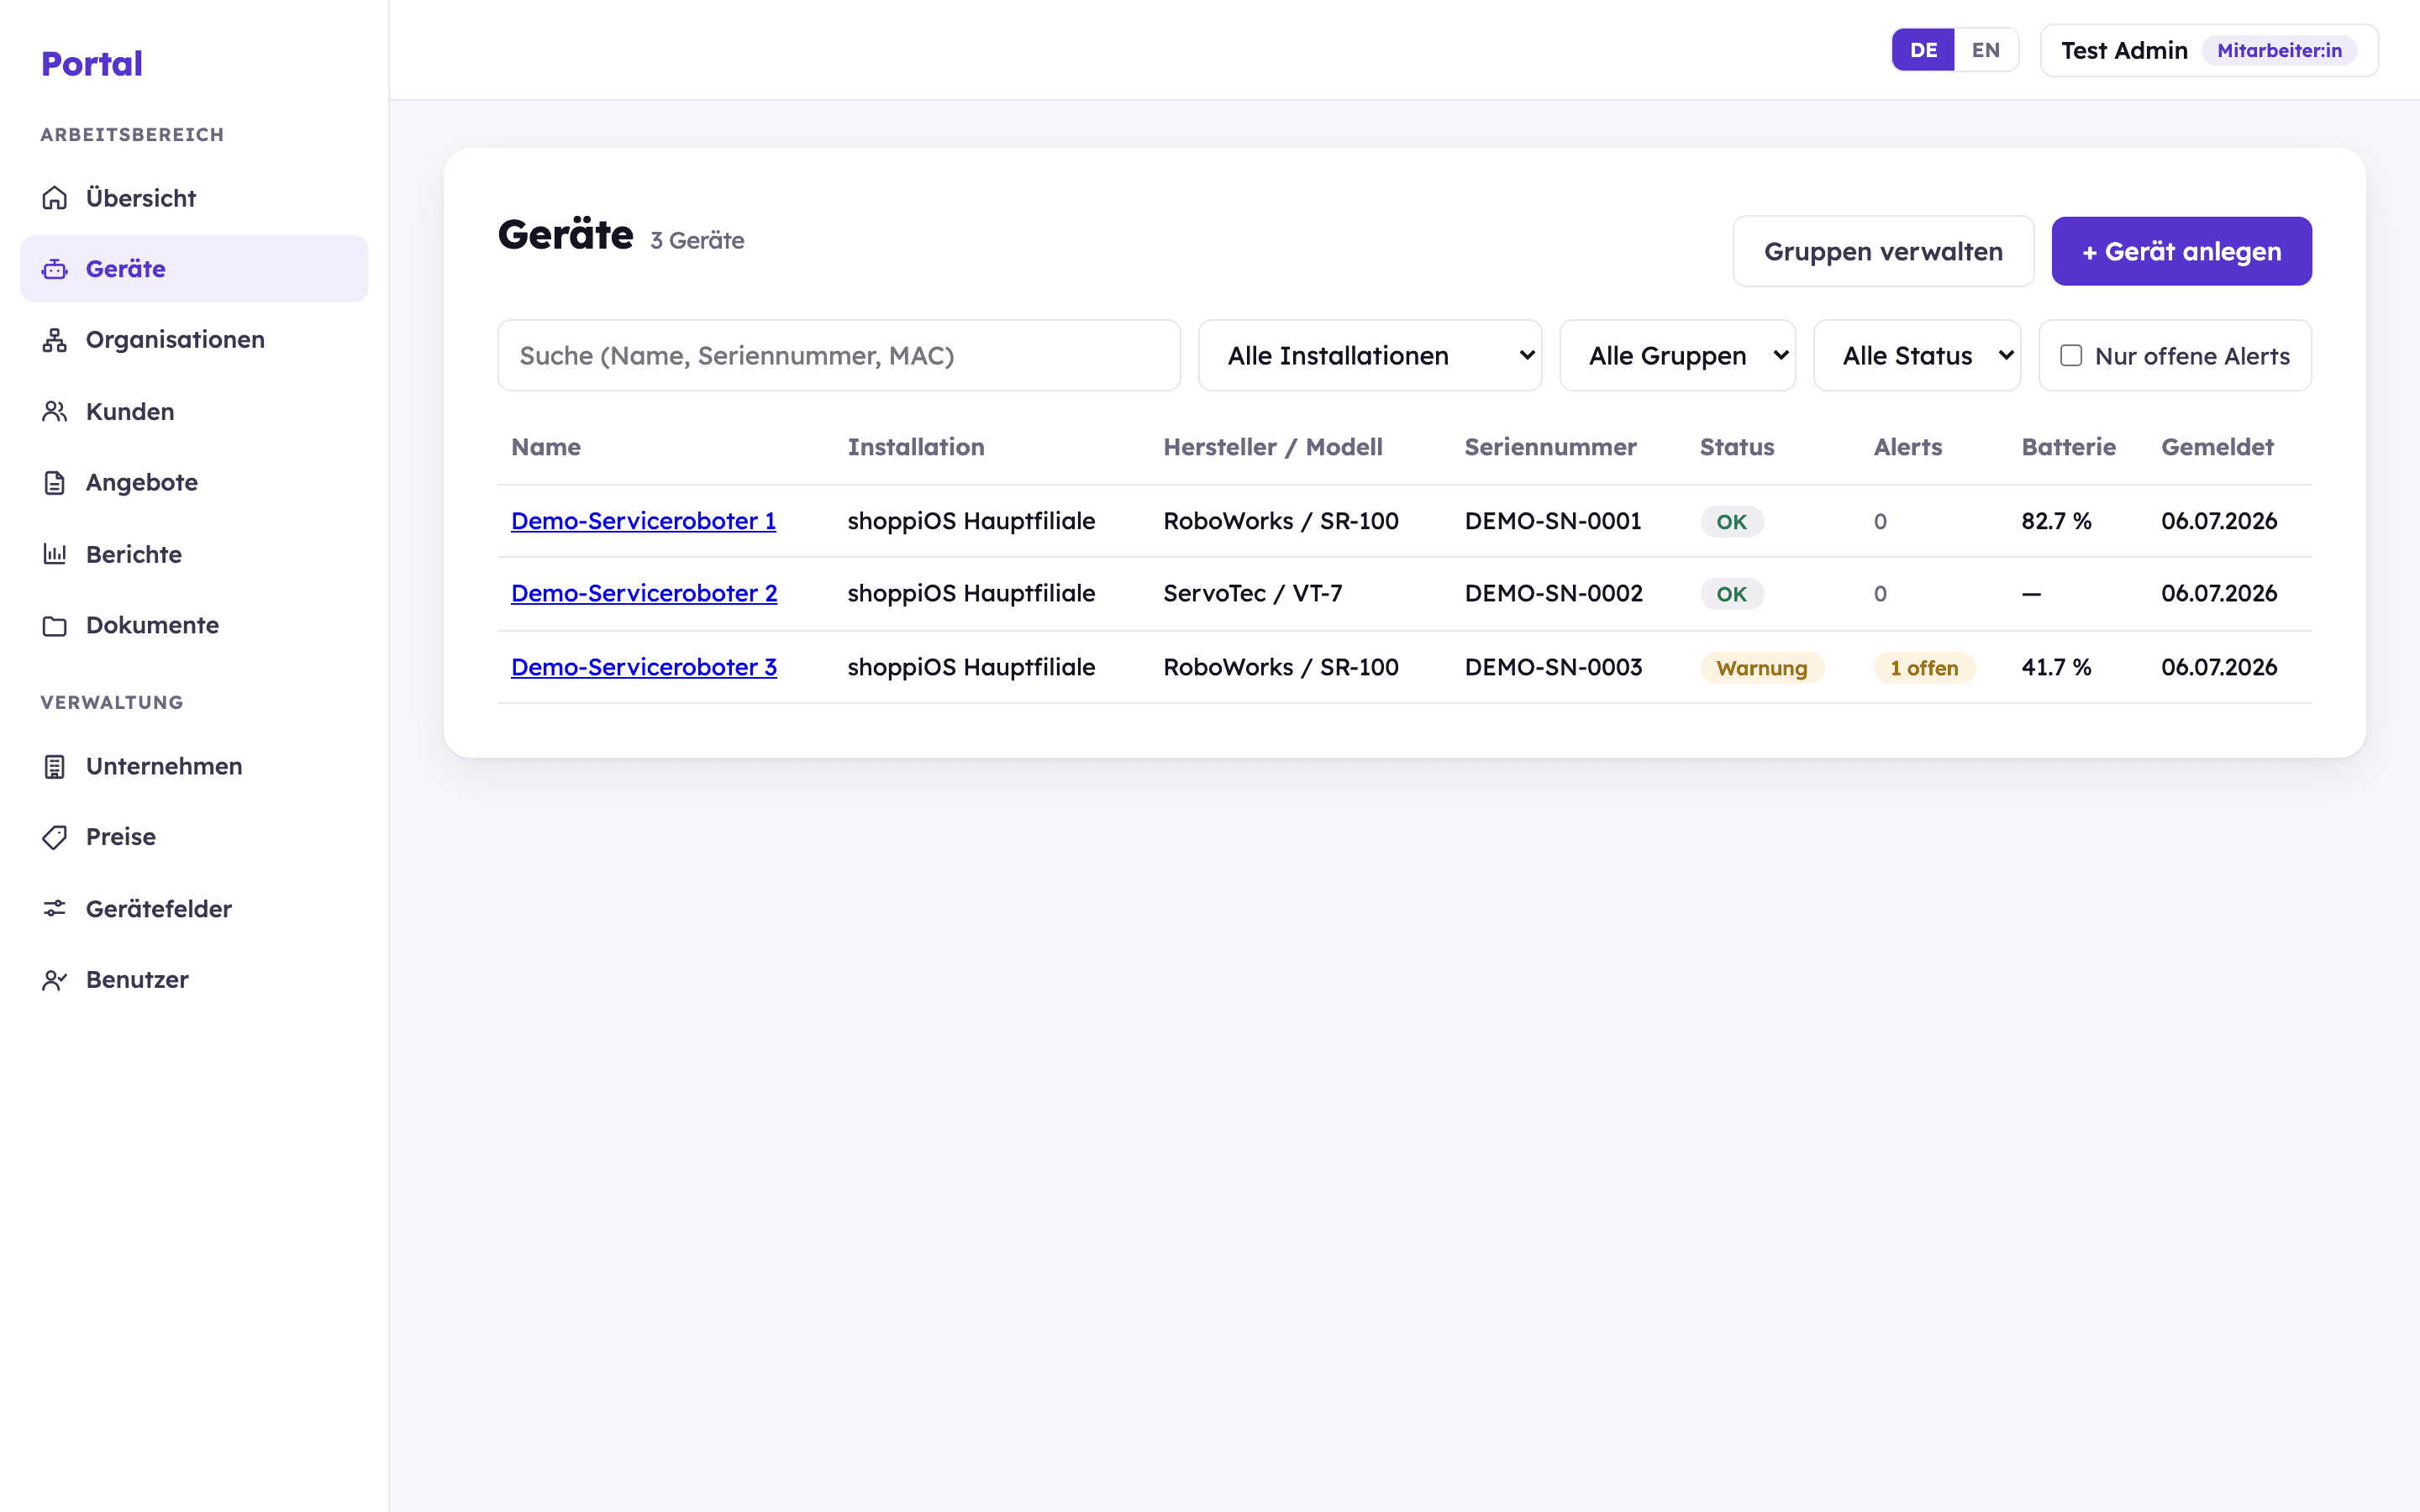Screen dimensions: 2420x1512
Task: Click the Gemeldet column header
Action: point(2217,447)
